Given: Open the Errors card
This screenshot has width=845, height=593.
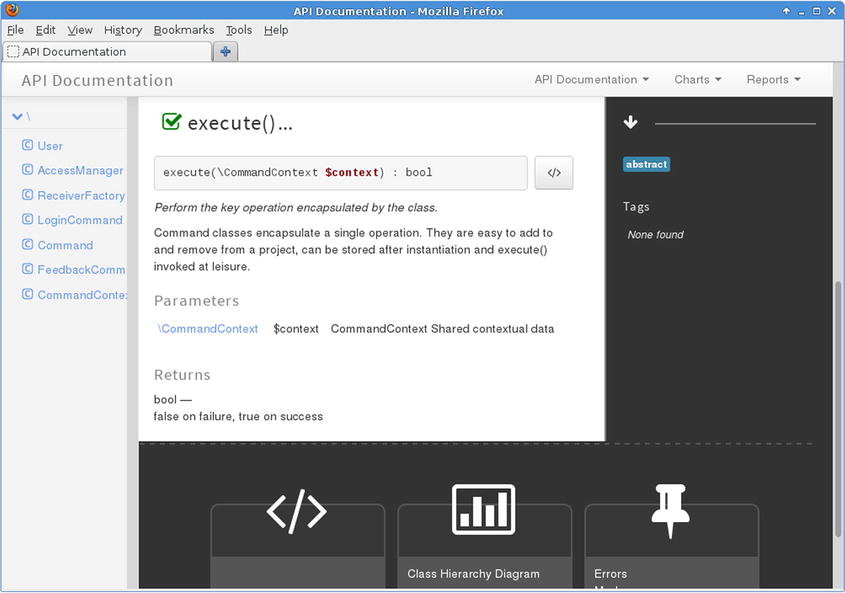Looking at the screenshot, I should pos(671,546).
